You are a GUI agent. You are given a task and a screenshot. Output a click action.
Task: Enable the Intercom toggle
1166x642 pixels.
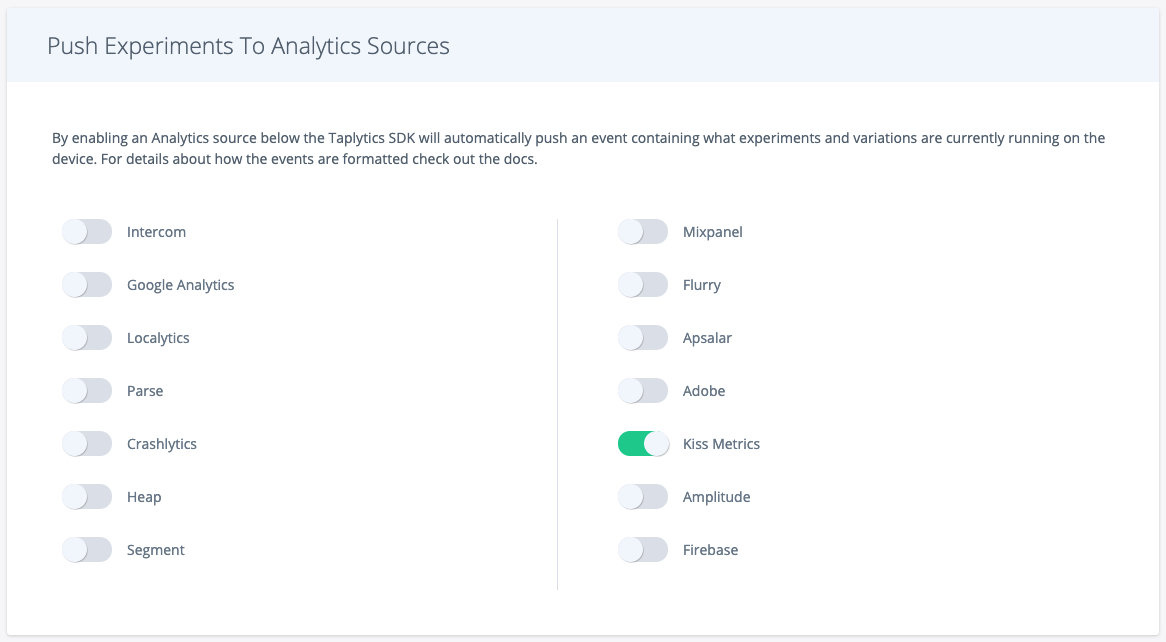(87, 231)
